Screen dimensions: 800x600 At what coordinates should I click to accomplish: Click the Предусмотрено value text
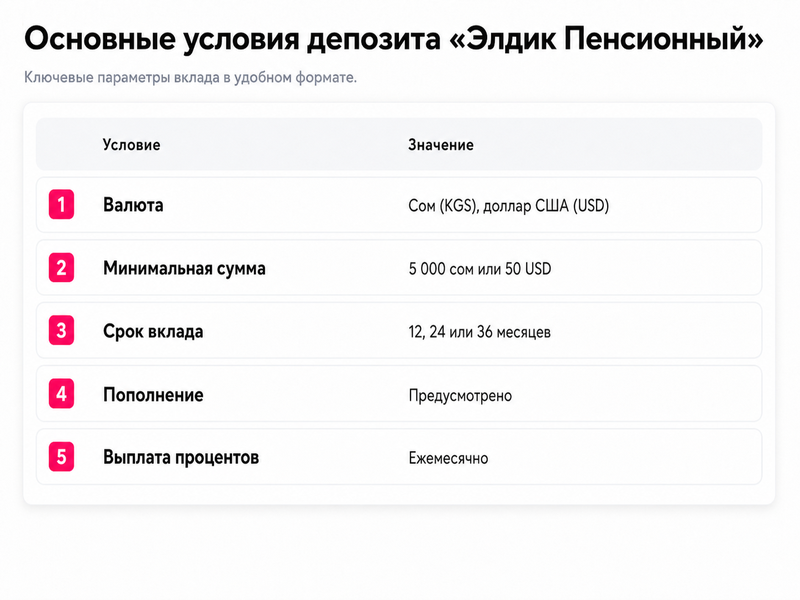click(460, 396)
